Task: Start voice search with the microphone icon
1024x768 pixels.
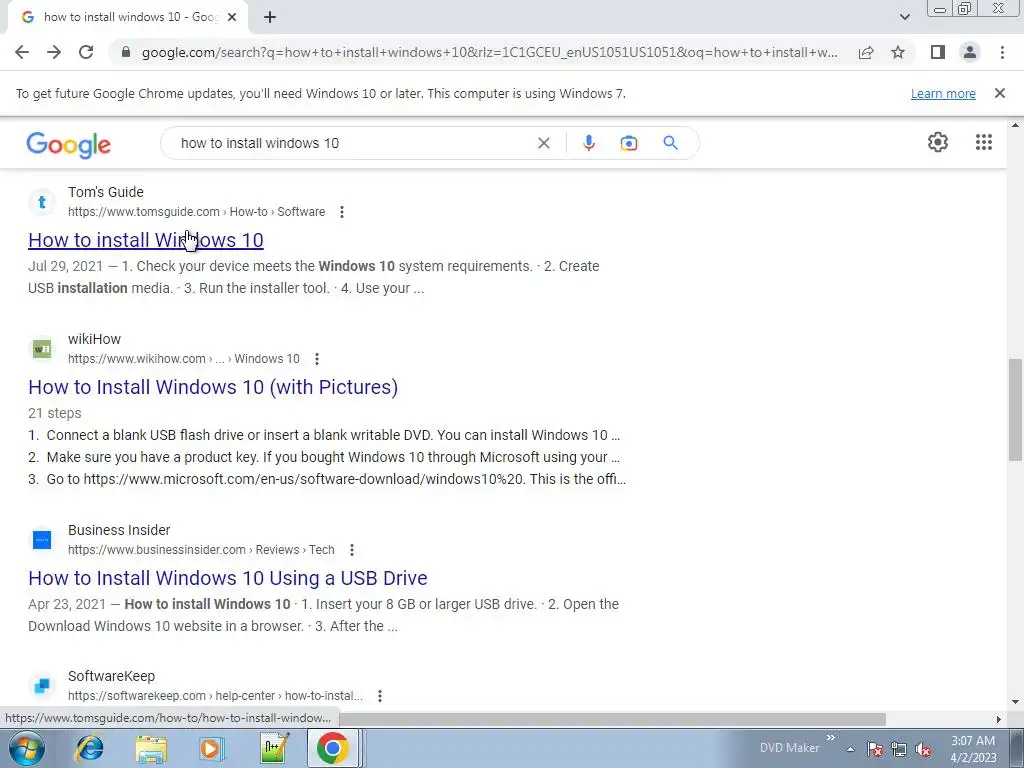Action: 588,143
